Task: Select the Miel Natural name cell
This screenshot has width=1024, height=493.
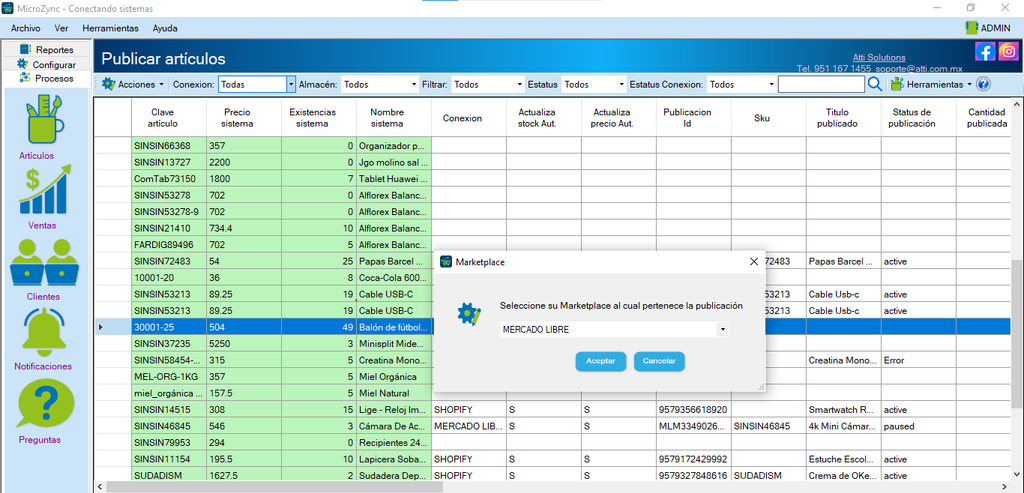Action: [394, 393]
